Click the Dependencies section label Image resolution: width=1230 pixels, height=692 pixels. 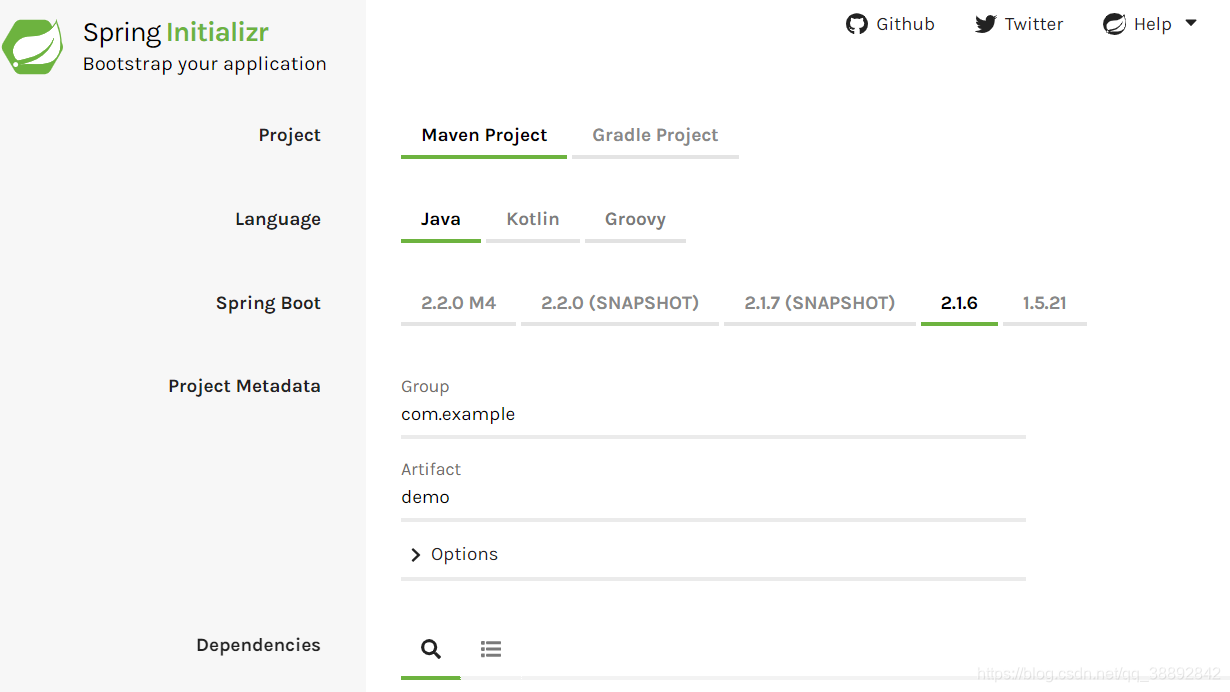[x=258, y=645]
